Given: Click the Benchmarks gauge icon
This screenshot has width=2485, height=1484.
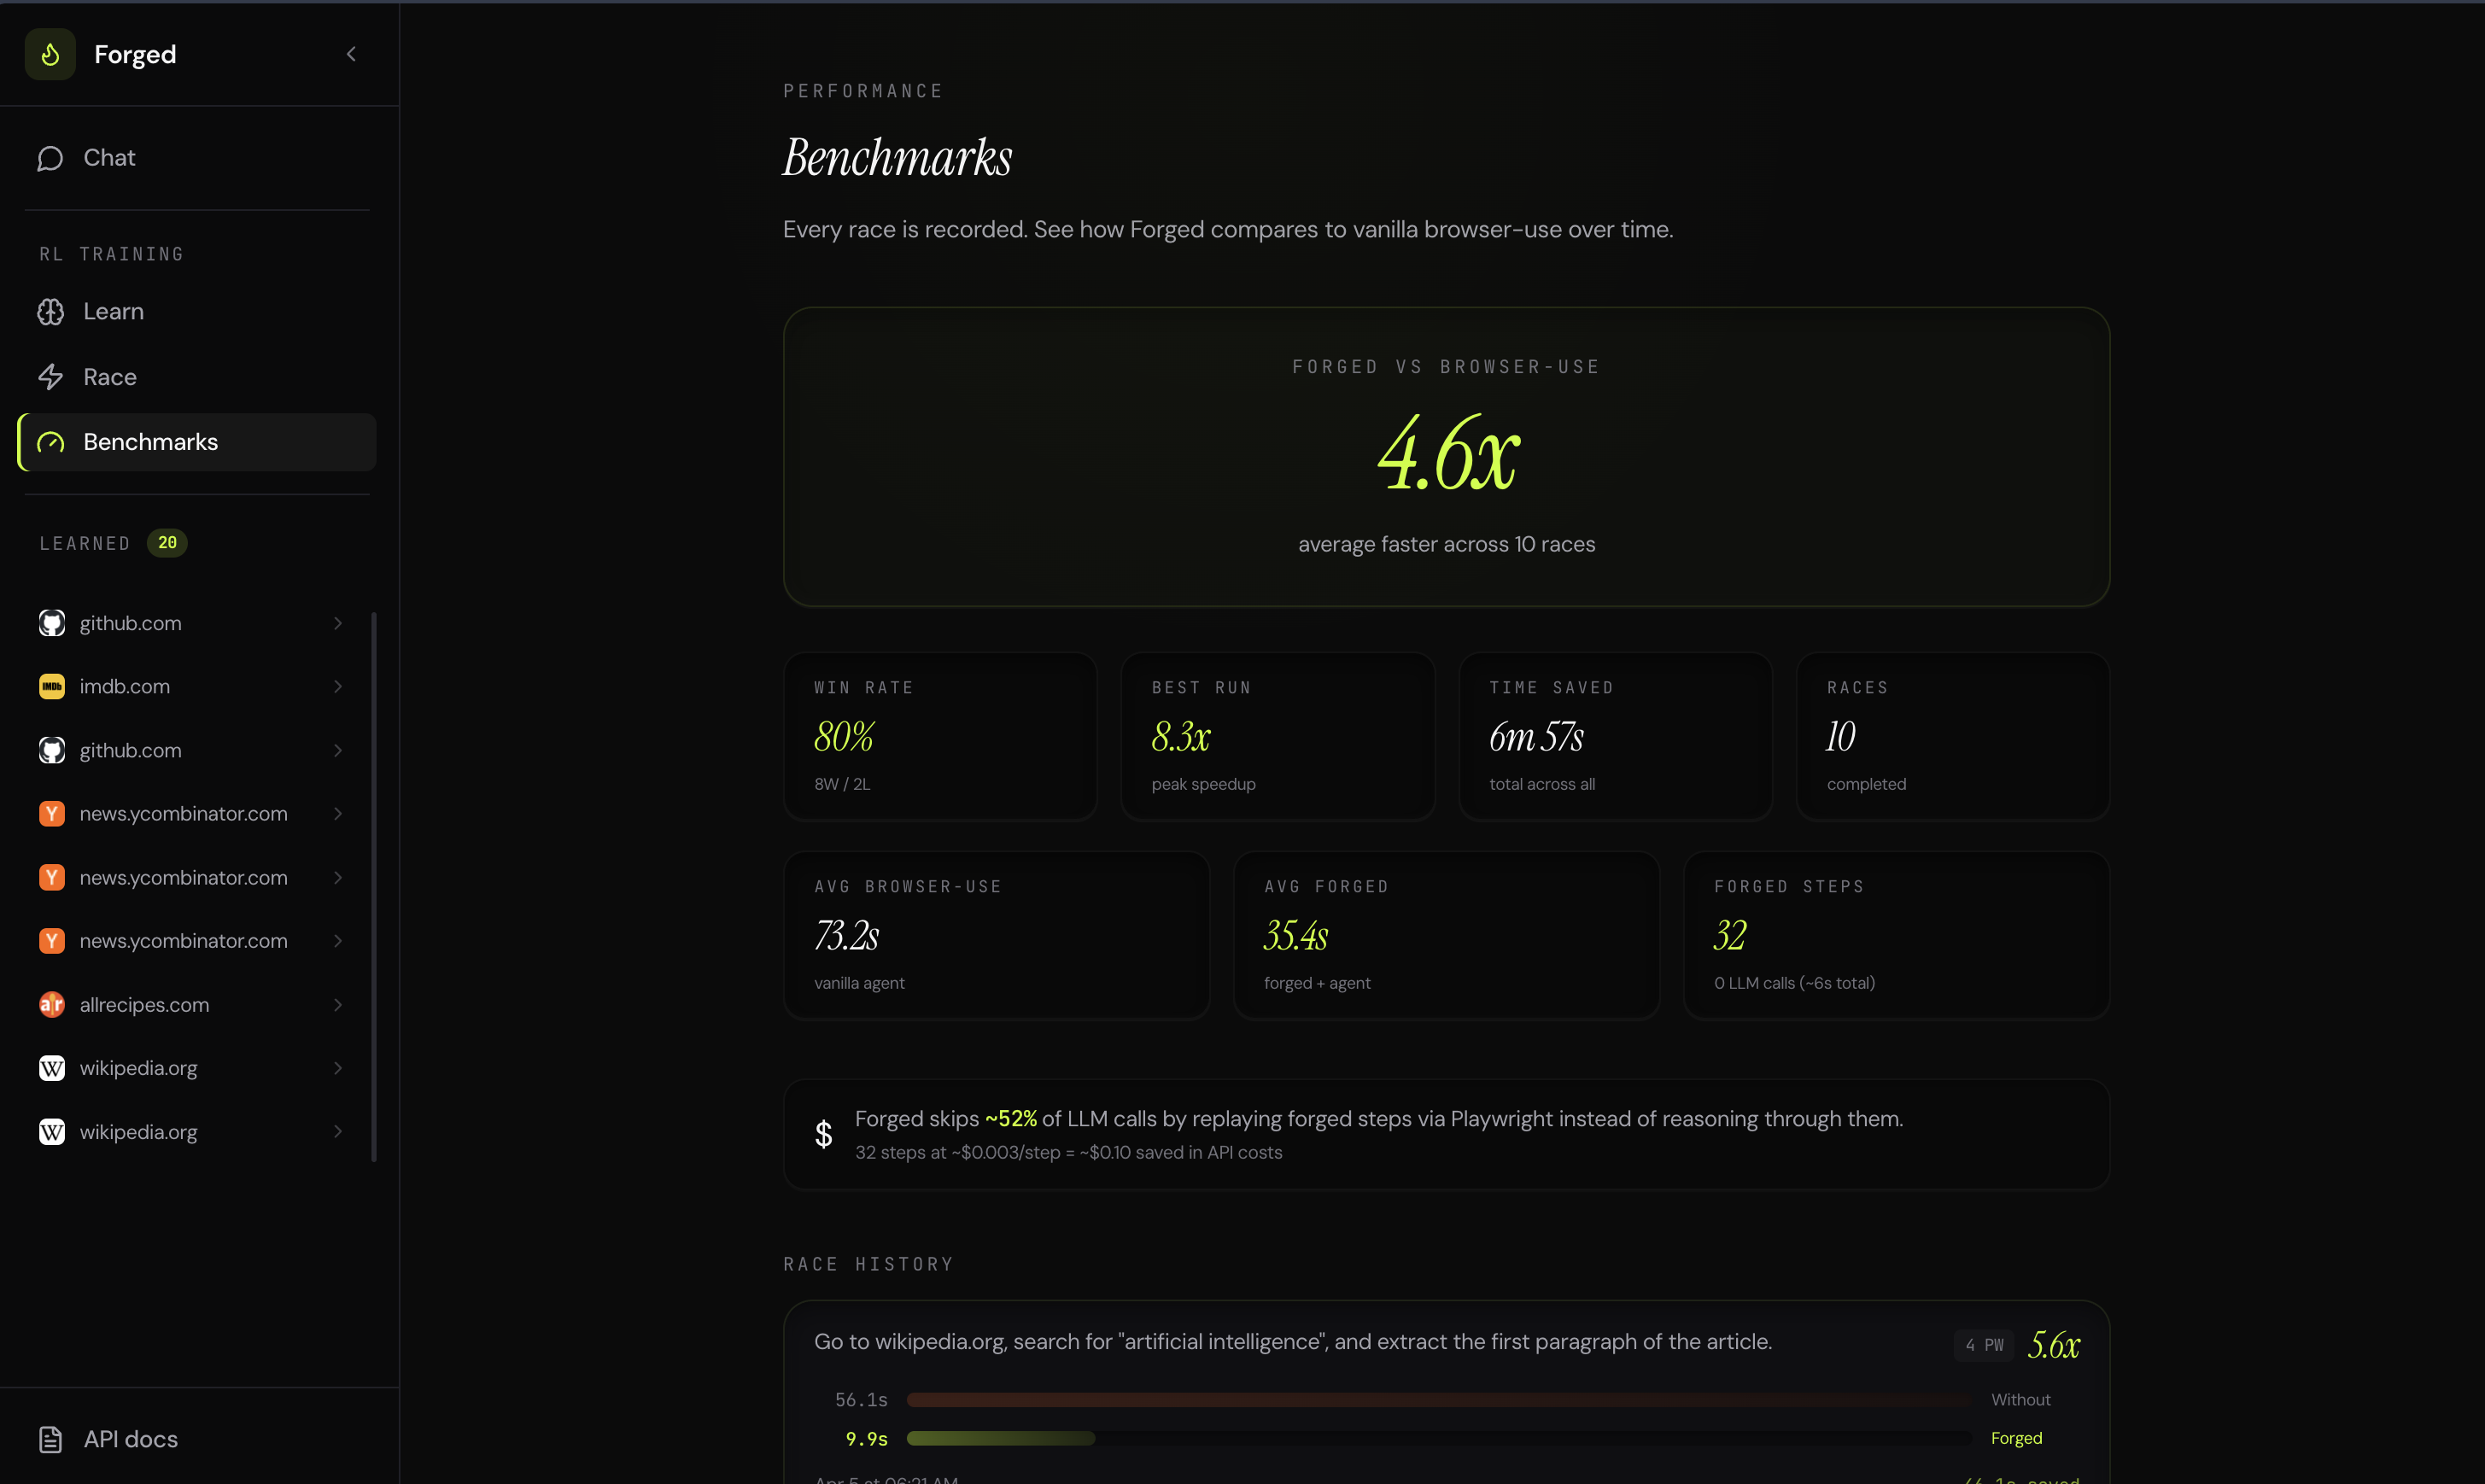Looking at the screenshot, I should [x=50, y=442].
